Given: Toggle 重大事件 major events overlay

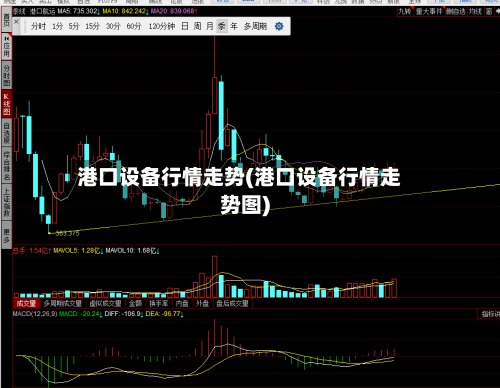Looking at the screenshot, I should pyautogui.click(x=429, y=11).
